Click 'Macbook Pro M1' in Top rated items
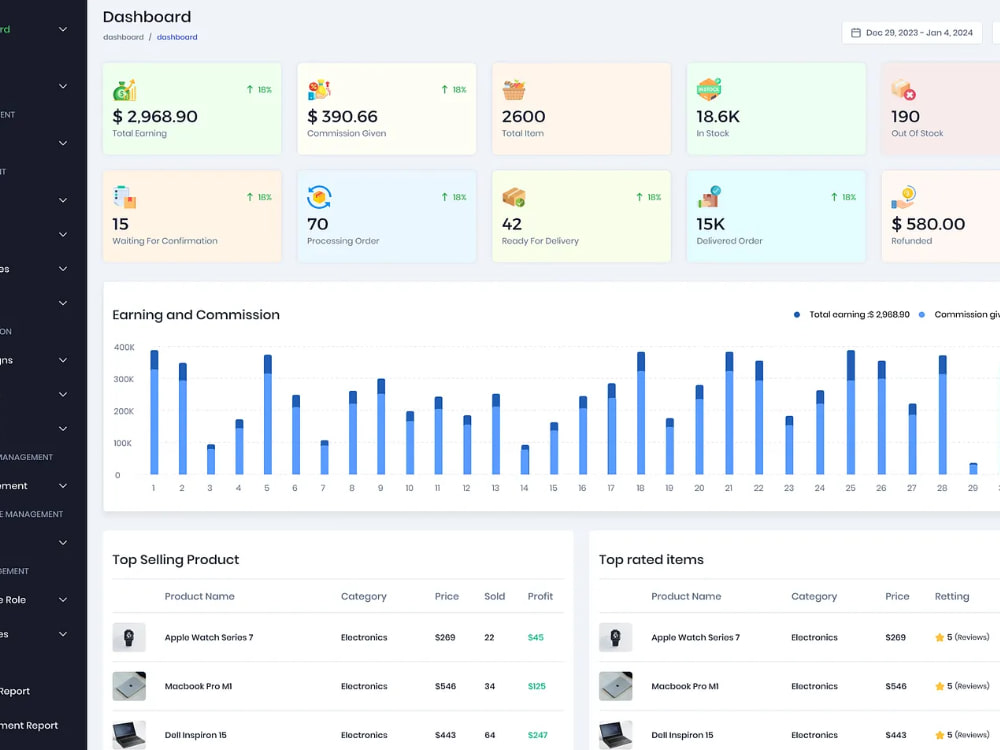 click(684, 686)
